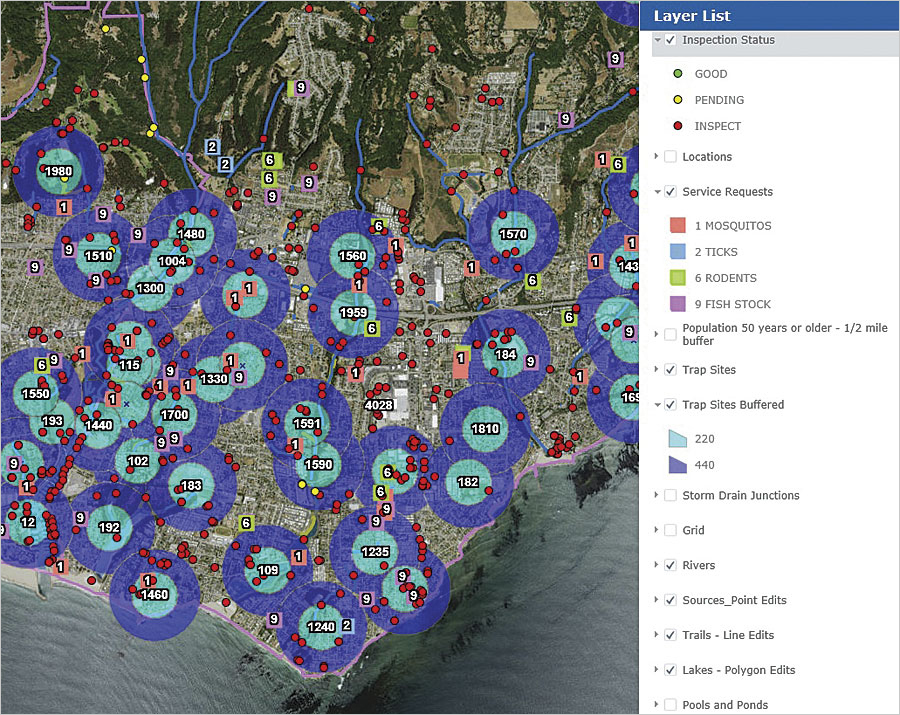This screenshot has width=900, height=715.
Task: Select trap site 4028 on the map
Action: (379, 405)
